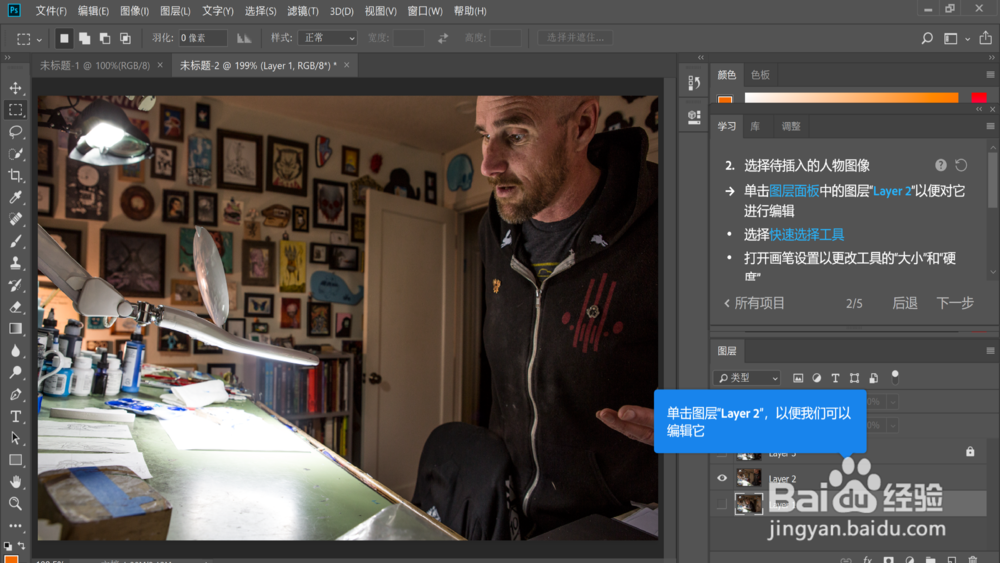Toggle layer filtering on/off switch
Viewport: 1000px width, 563px height.
click(895, 377)
